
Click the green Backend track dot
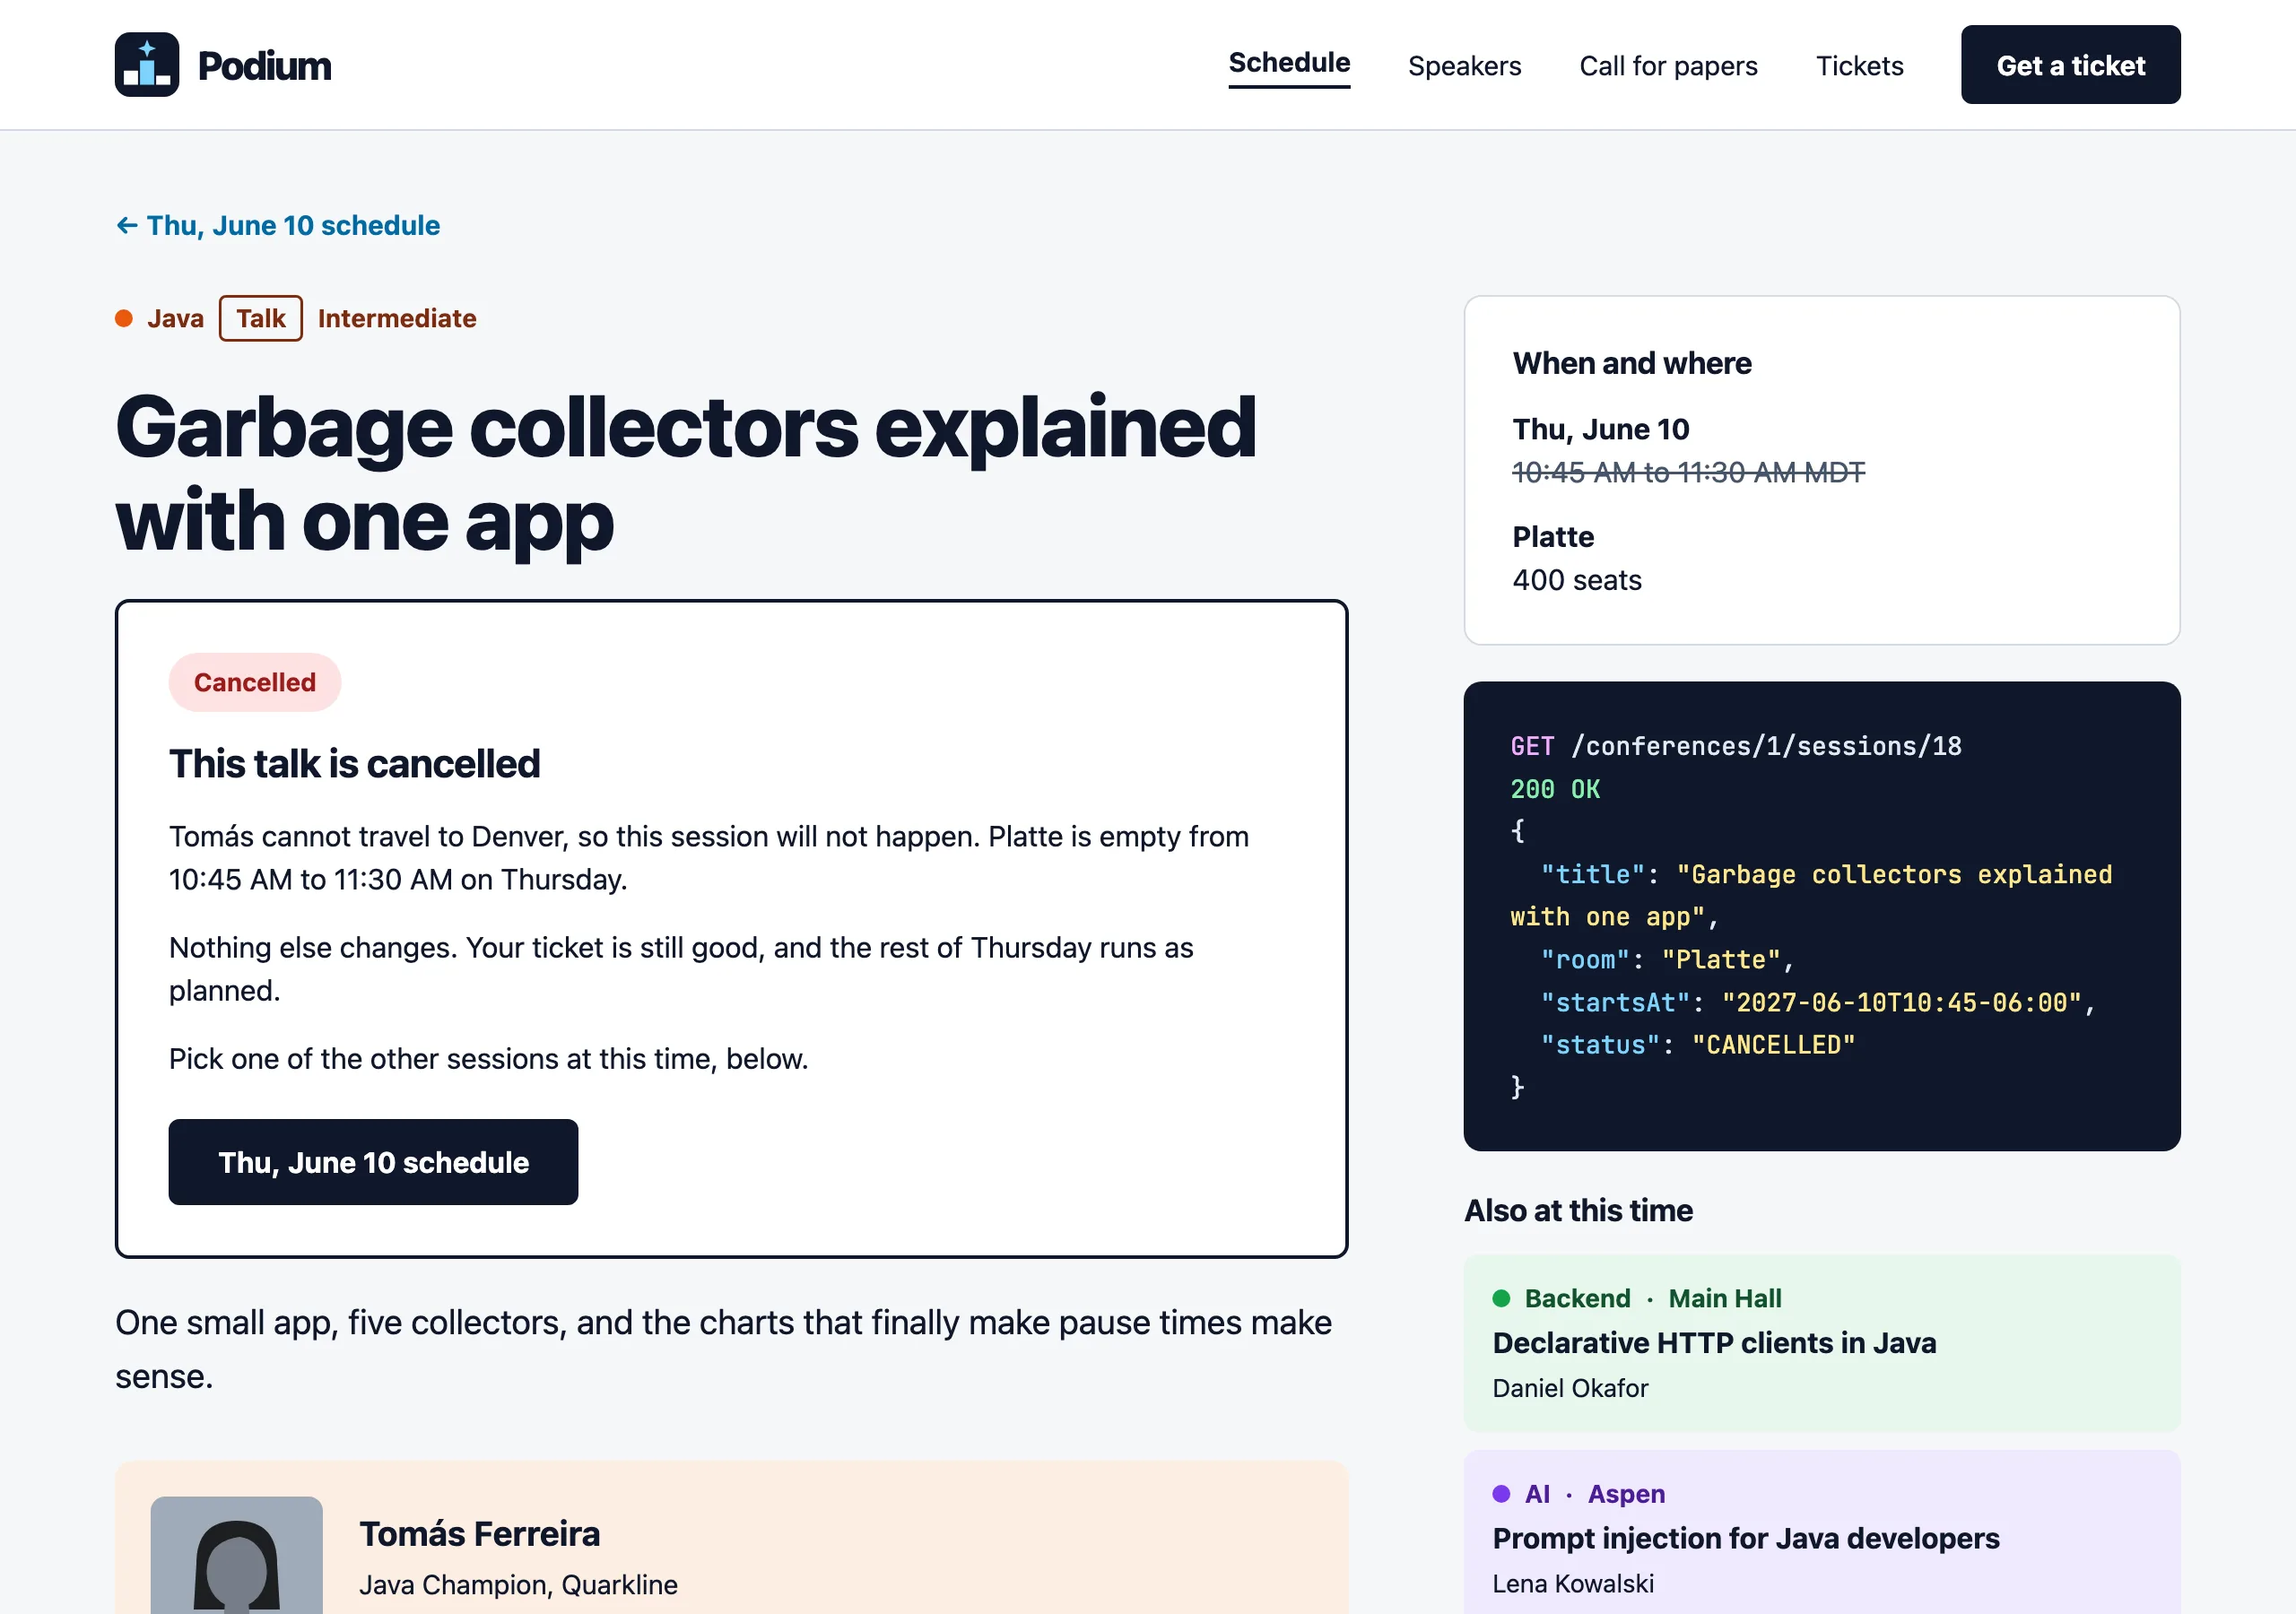pyautogui.click(x=1501, y=1298)
